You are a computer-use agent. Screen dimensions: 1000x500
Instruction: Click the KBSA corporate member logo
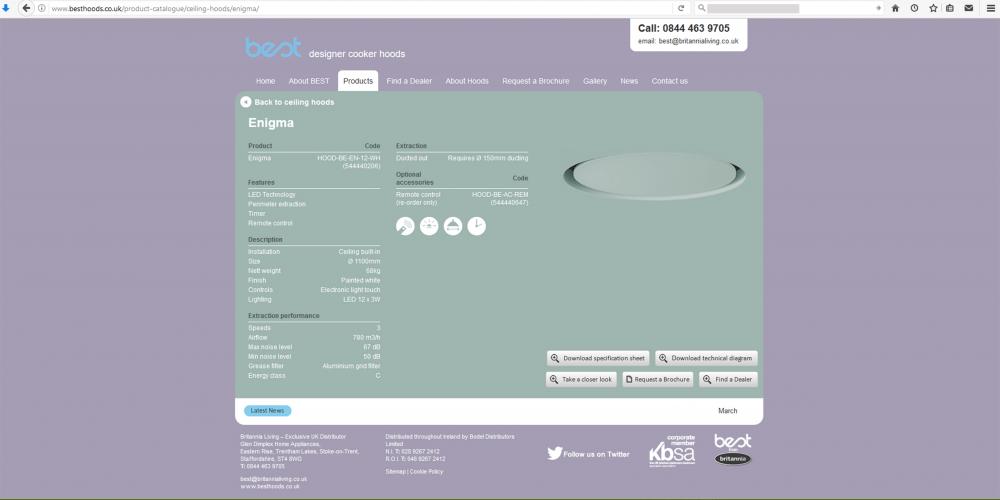tap(672, 451)
